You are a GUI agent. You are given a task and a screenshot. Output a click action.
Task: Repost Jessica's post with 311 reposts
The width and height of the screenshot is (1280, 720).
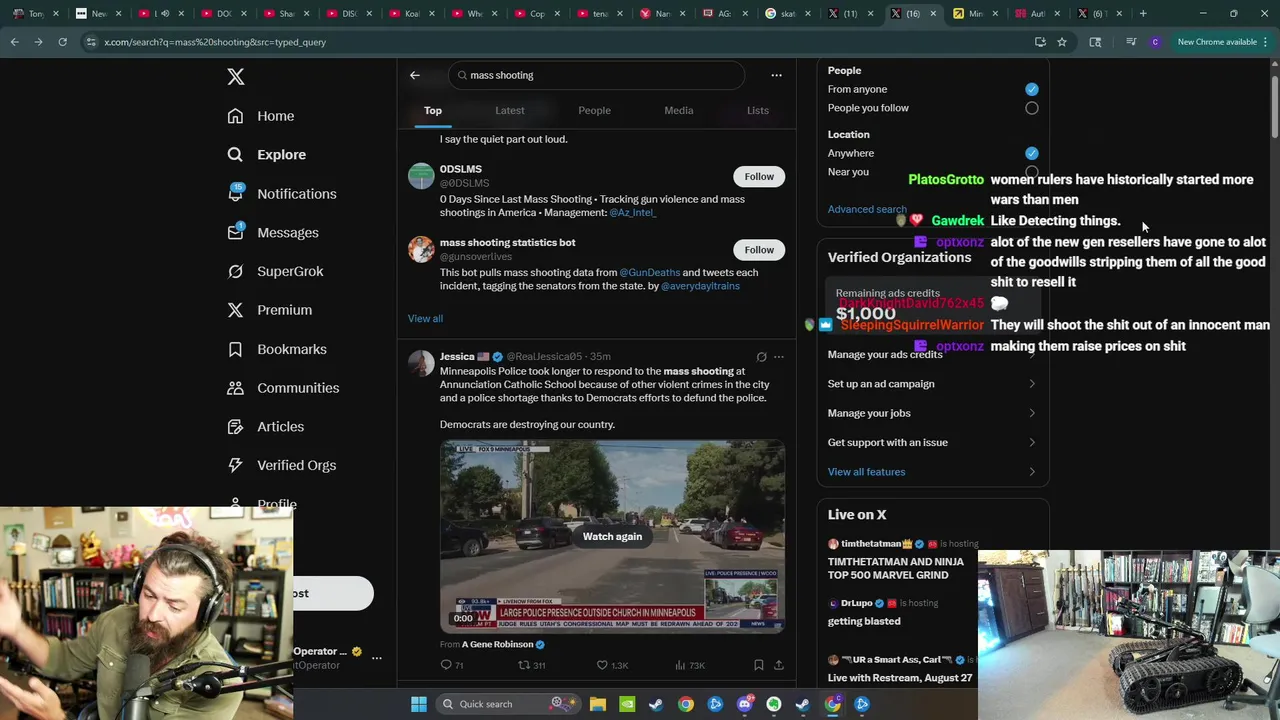pos(531,665)
